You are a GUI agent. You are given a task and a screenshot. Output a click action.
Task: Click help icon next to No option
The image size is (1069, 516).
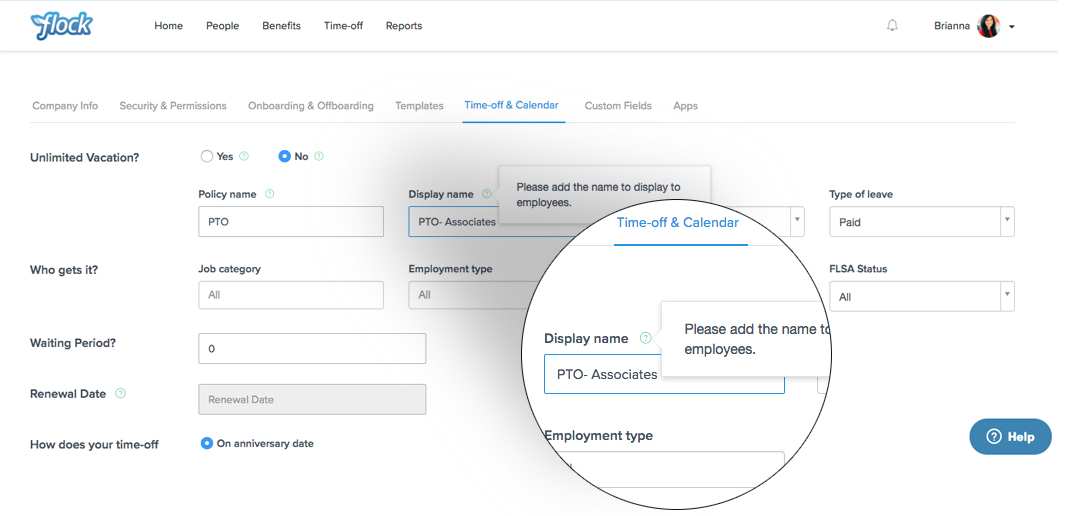point(319,156)
